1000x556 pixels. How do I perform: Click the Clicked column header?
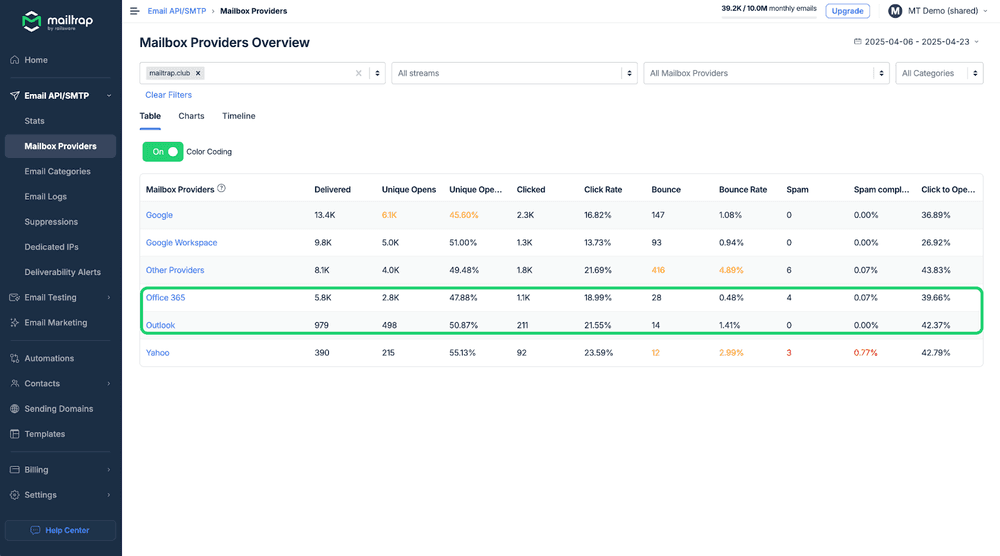(x=531, y=189)
